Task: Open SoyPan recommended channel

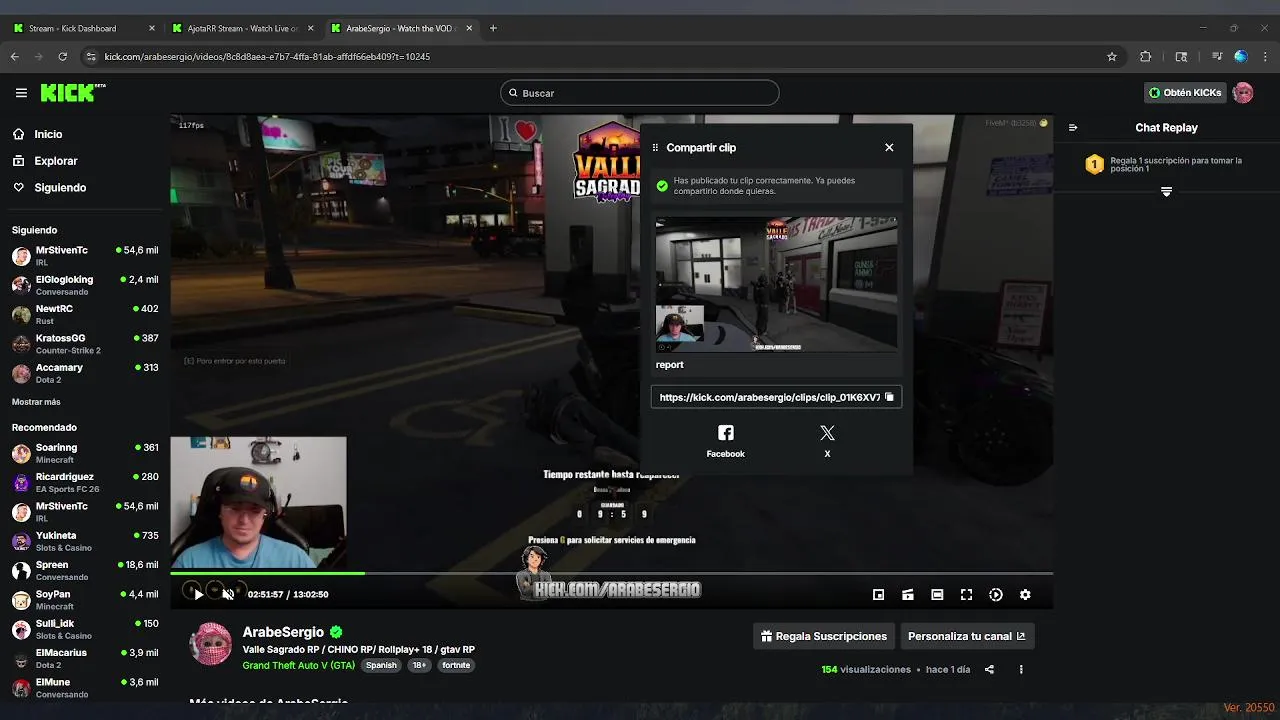Action: tap(85, 599)
